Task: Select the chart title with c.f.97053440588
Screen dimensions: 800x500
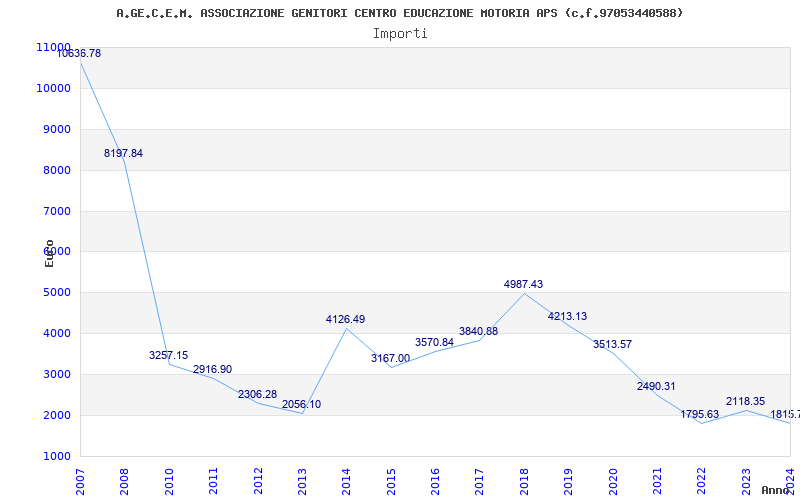Action: (x=399, y=13)
